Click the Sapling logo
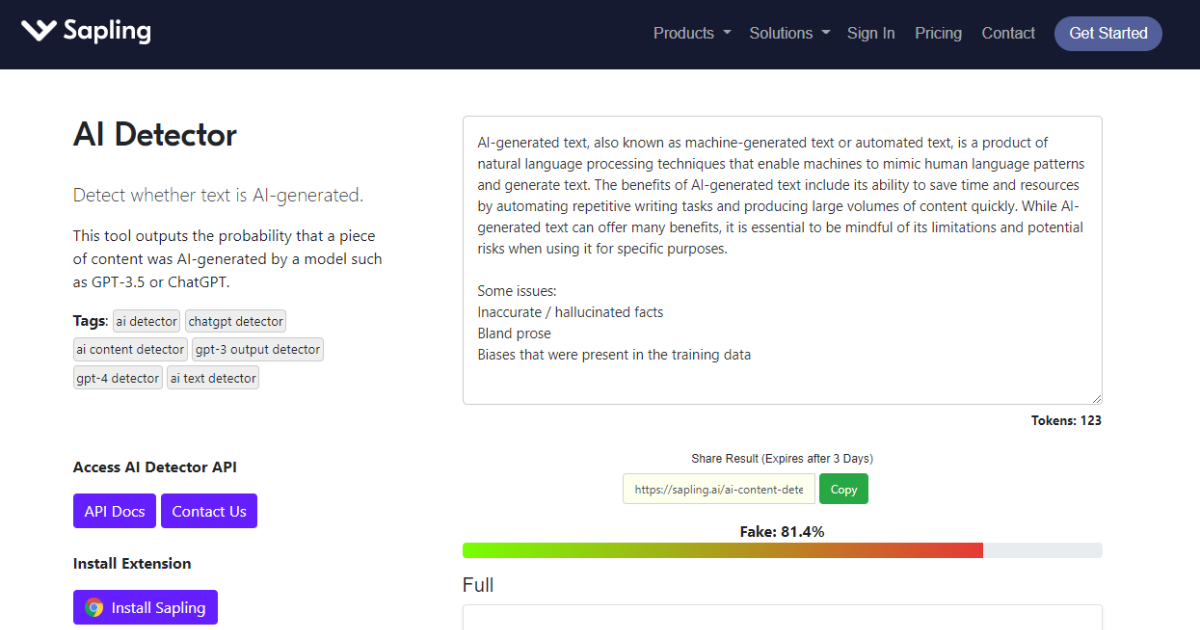 pyautogui.click(x=85, y=31)
